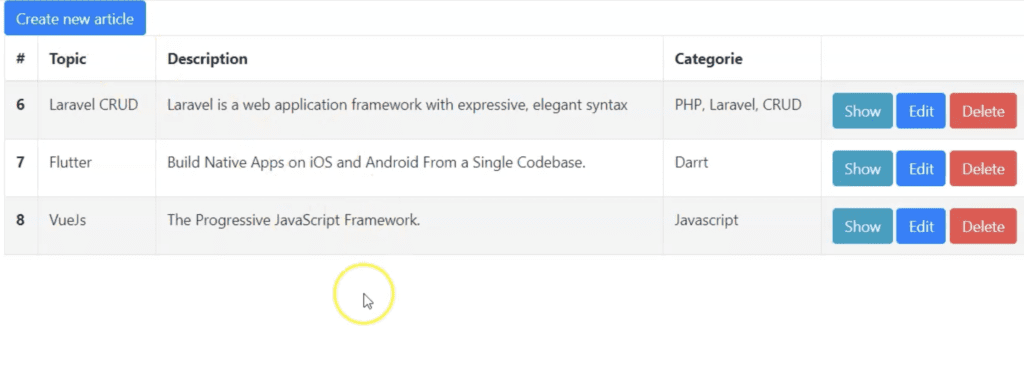This screenshot has width=1024, height=382.
Task: Click the VueJs topic cell
Action: tap(67, 220)
